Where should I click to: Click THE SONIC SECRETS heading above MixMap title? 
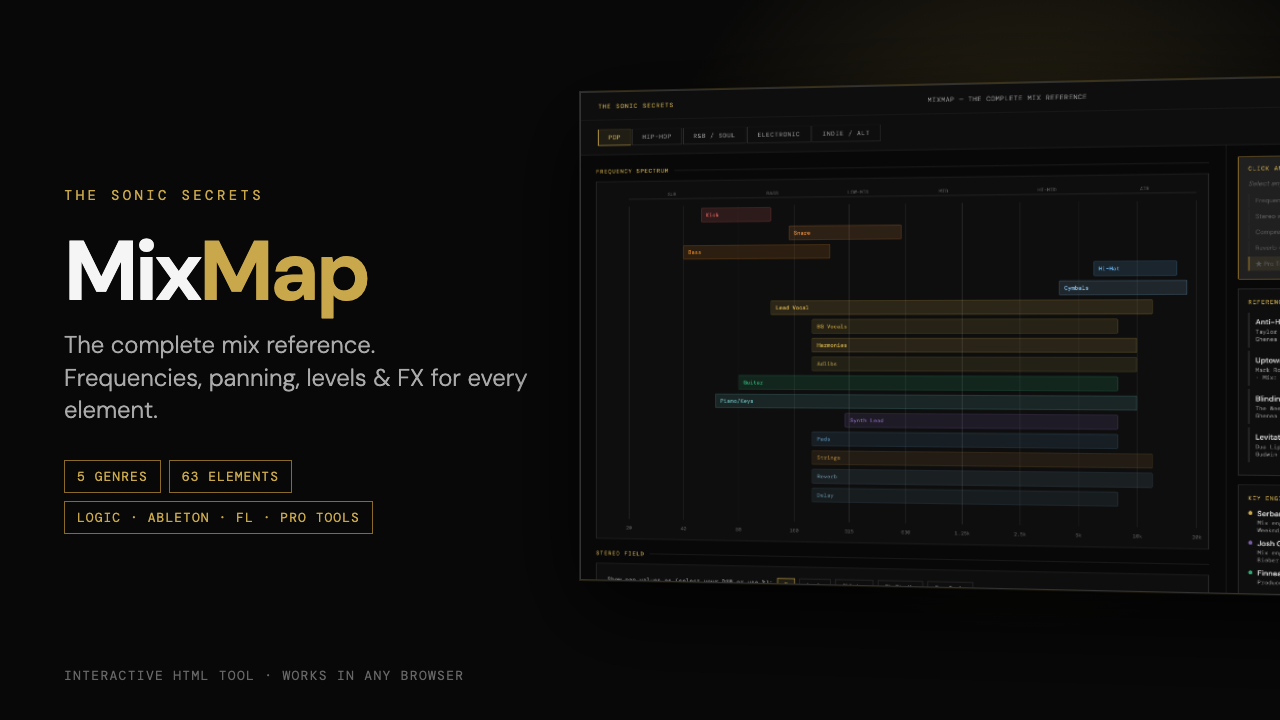click(x=163, y=196)
